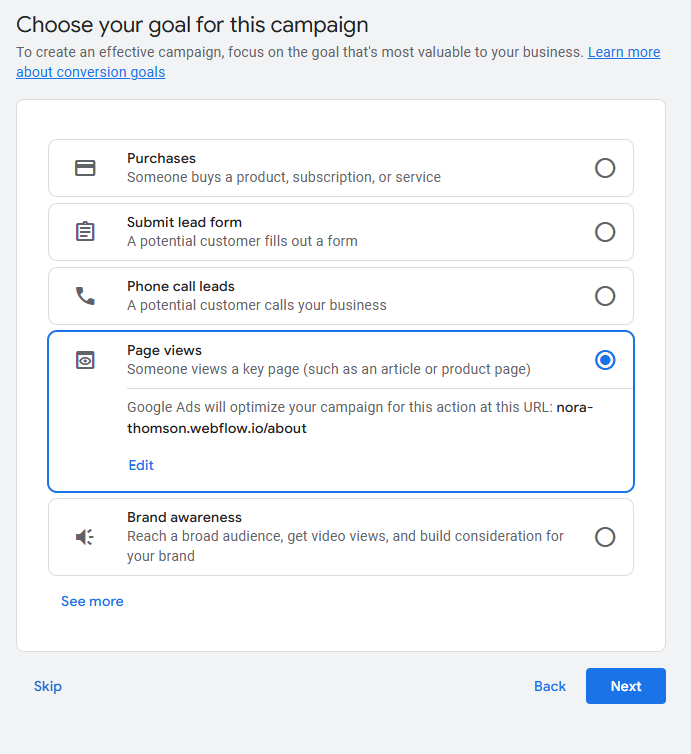
Task: Click 'Choose your goal for this campaign' heading
Action: tap(192, 25)
